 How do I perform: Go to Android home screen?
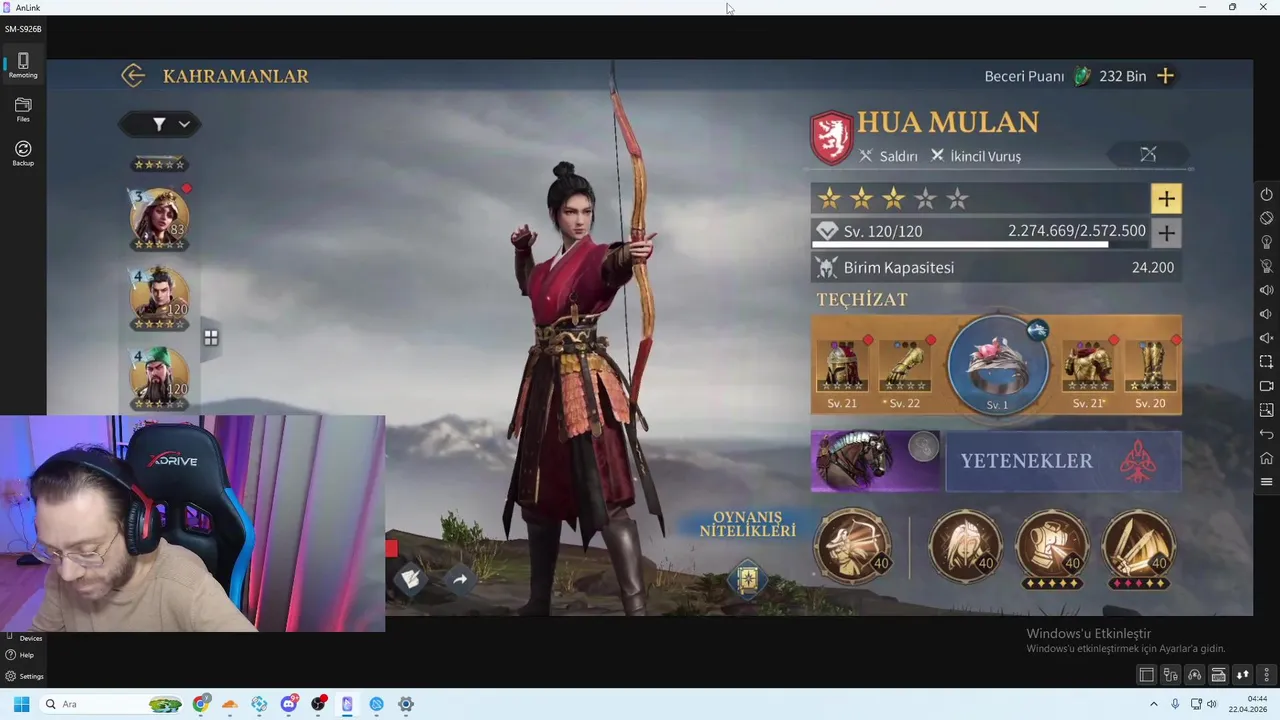tap(1266, 458)
